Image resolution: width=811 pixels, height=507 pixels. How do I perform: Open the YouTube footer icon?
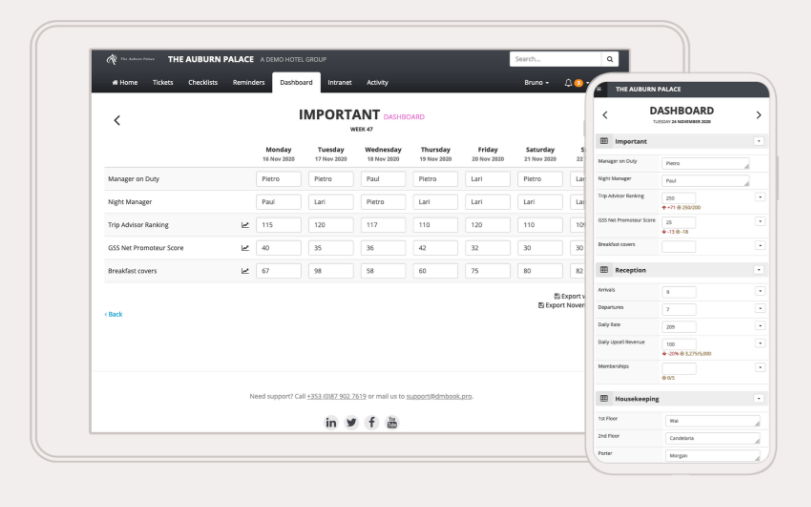(392, 423)
